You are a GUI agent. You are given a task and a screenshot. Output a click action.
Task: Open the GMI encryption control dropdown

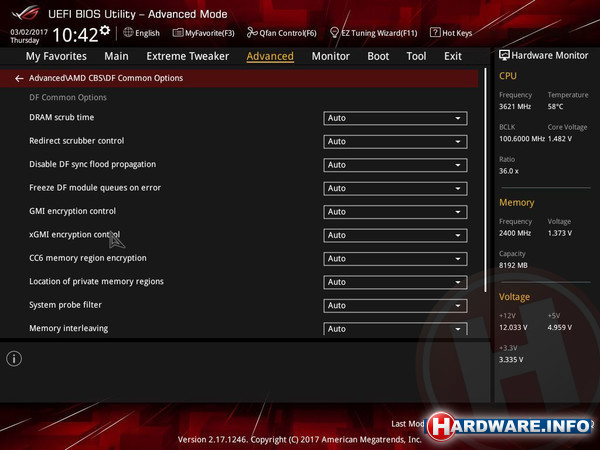395,212
